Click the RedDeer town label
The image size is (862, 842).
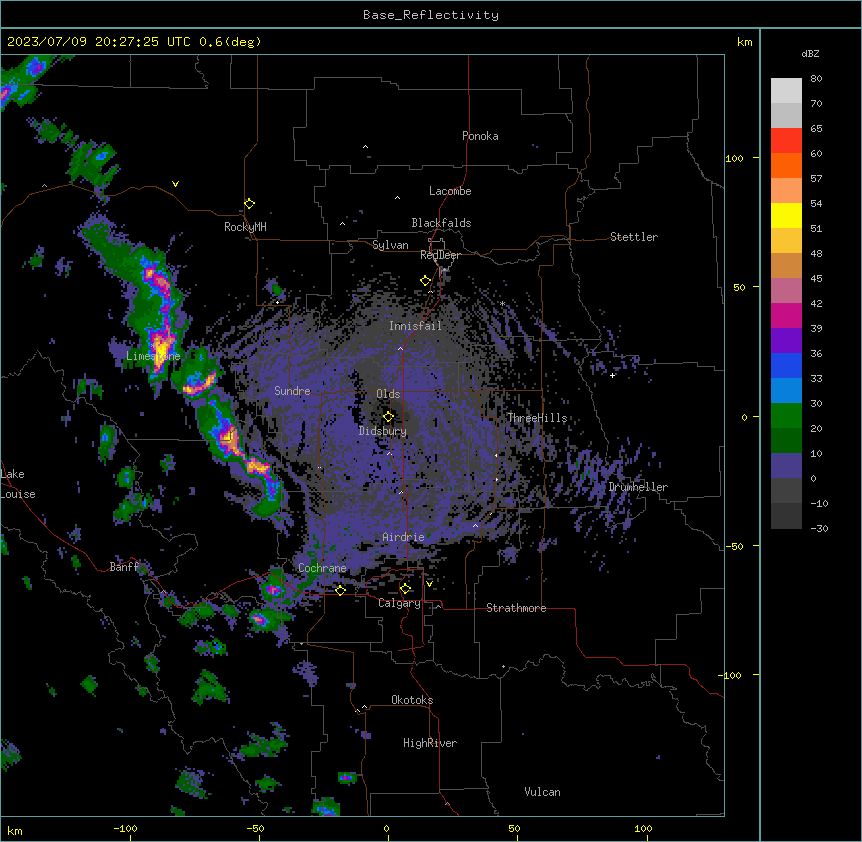[x=440, y=255]
